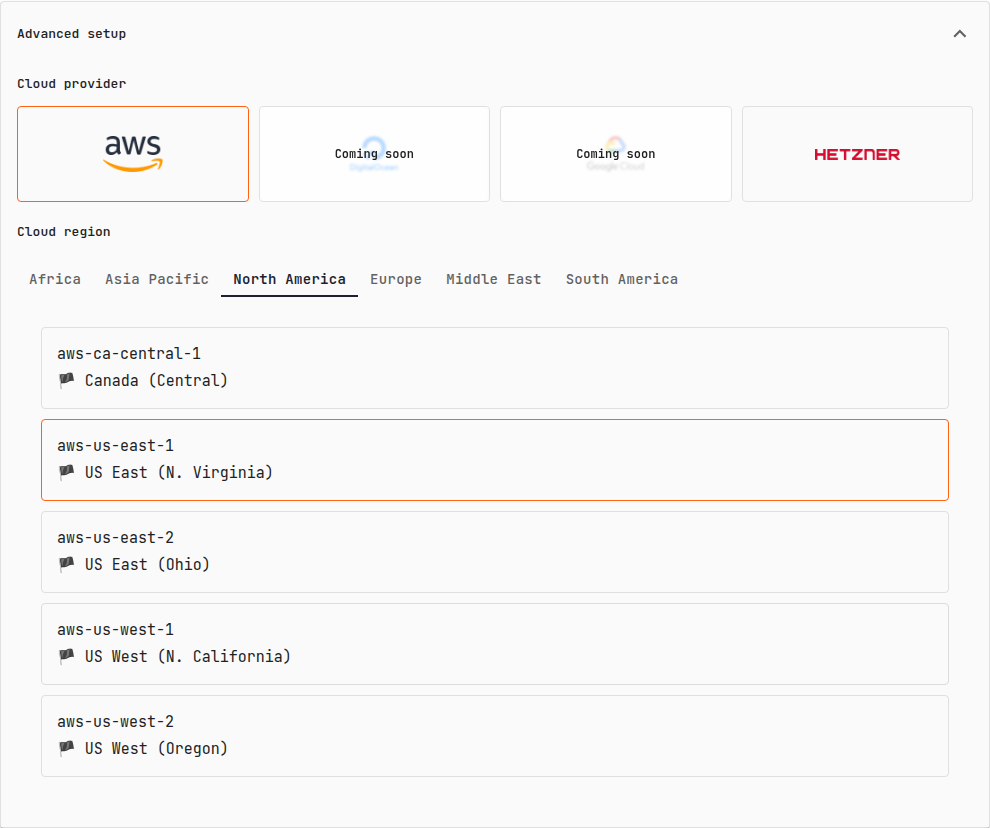Switch to the South America tab

[x=622, y=279]
